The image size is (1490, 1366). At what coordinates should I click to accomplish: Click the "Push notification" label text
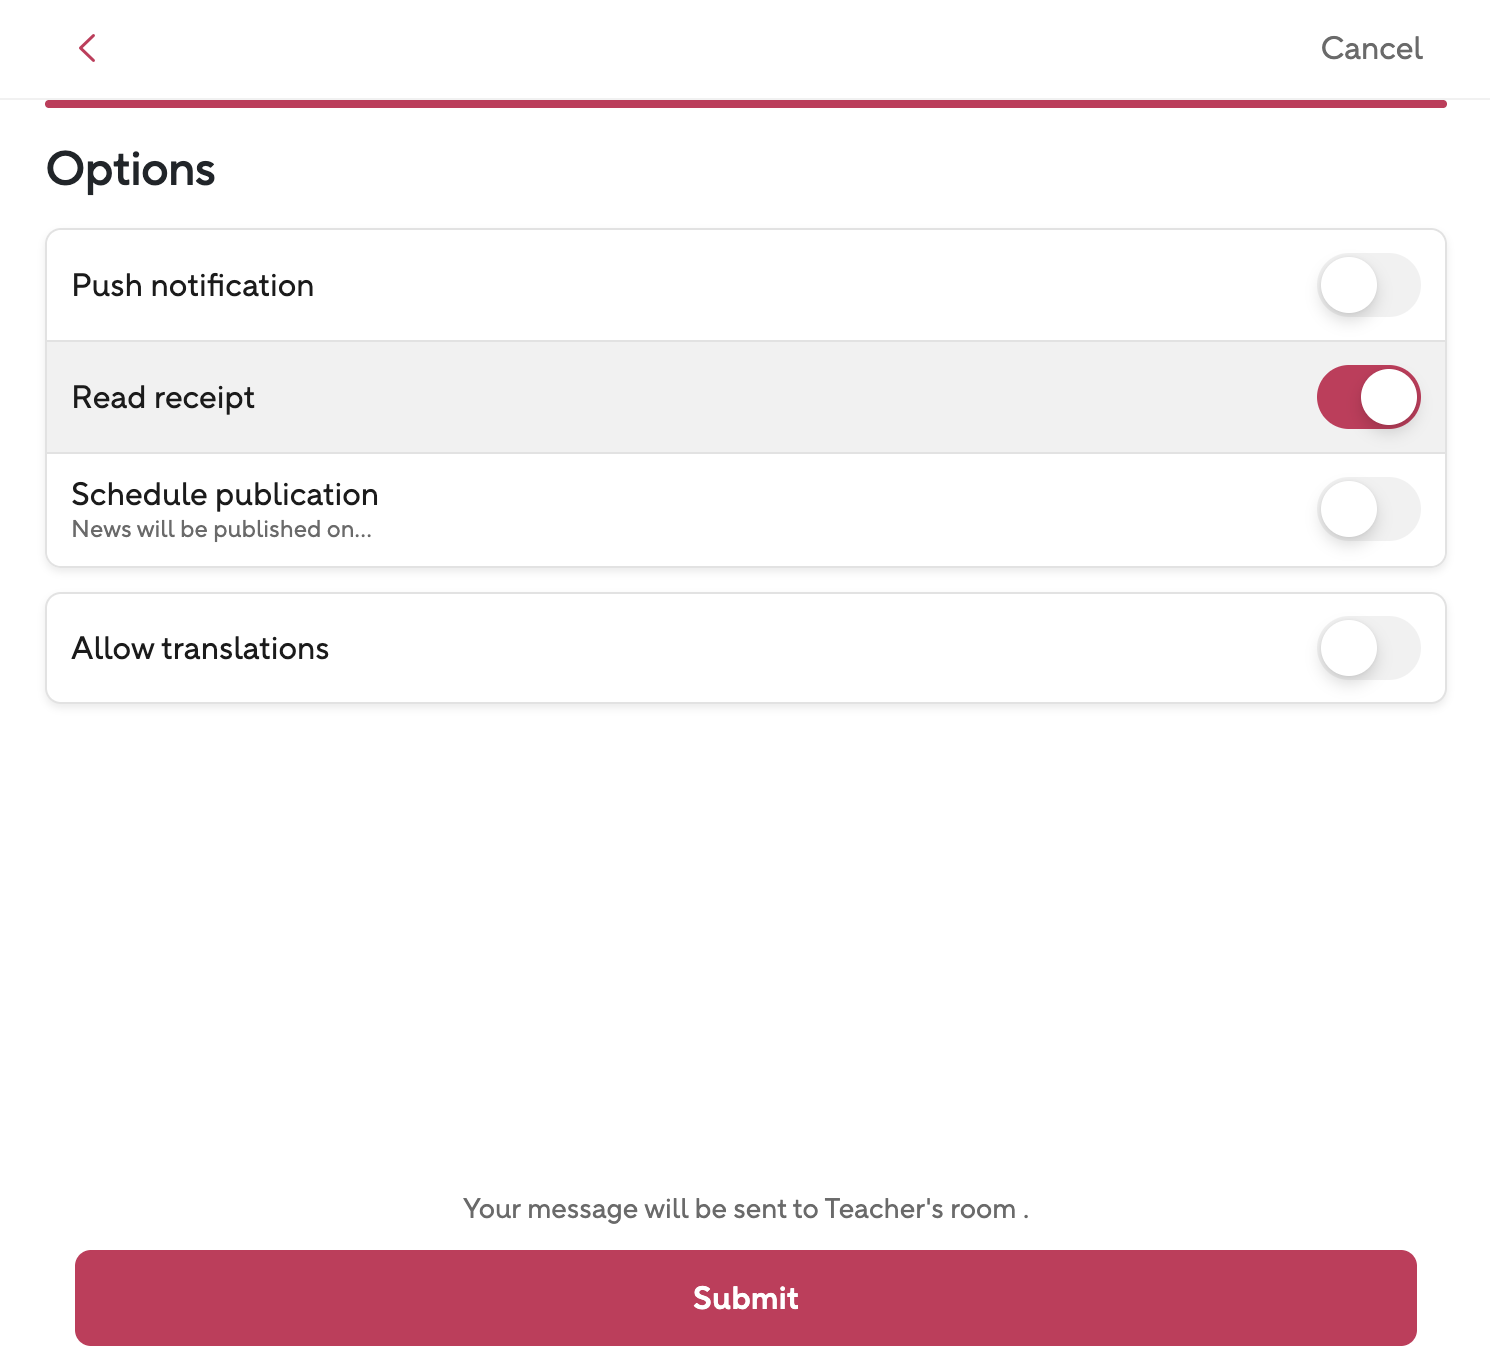193,286
